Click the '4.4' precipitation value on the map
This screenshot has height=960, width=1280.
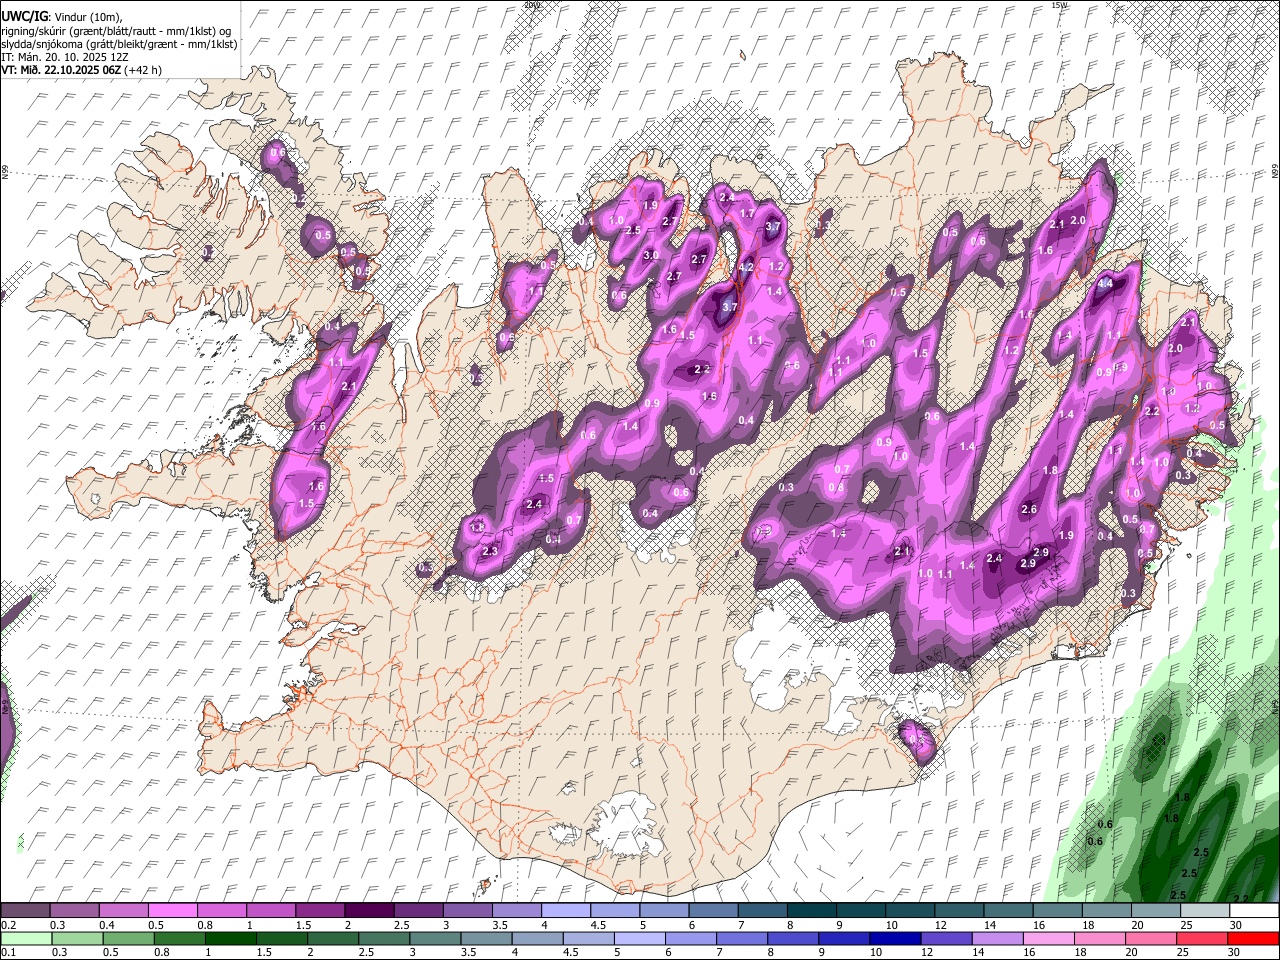pyautogui.click(x=1105, y=284)
